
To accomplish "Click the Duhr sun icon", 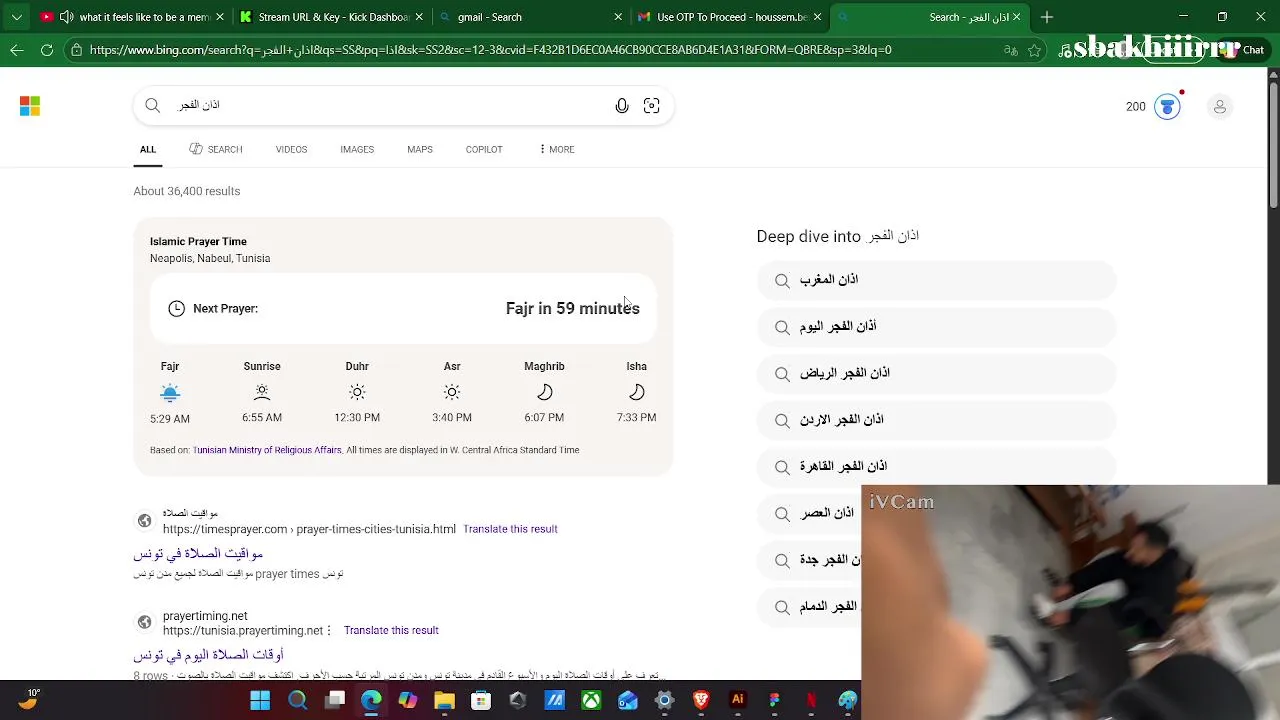I will pos(357,392).
